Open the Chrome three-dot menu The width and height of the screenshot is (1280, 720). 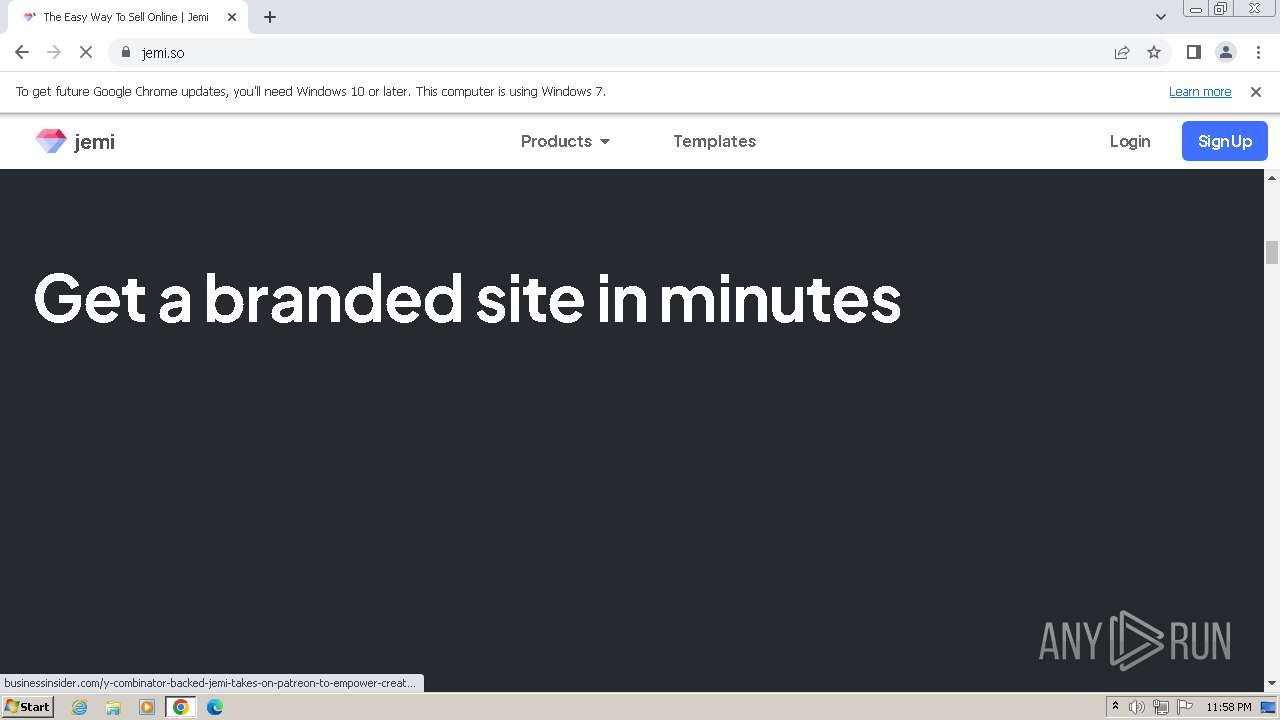1258,52
